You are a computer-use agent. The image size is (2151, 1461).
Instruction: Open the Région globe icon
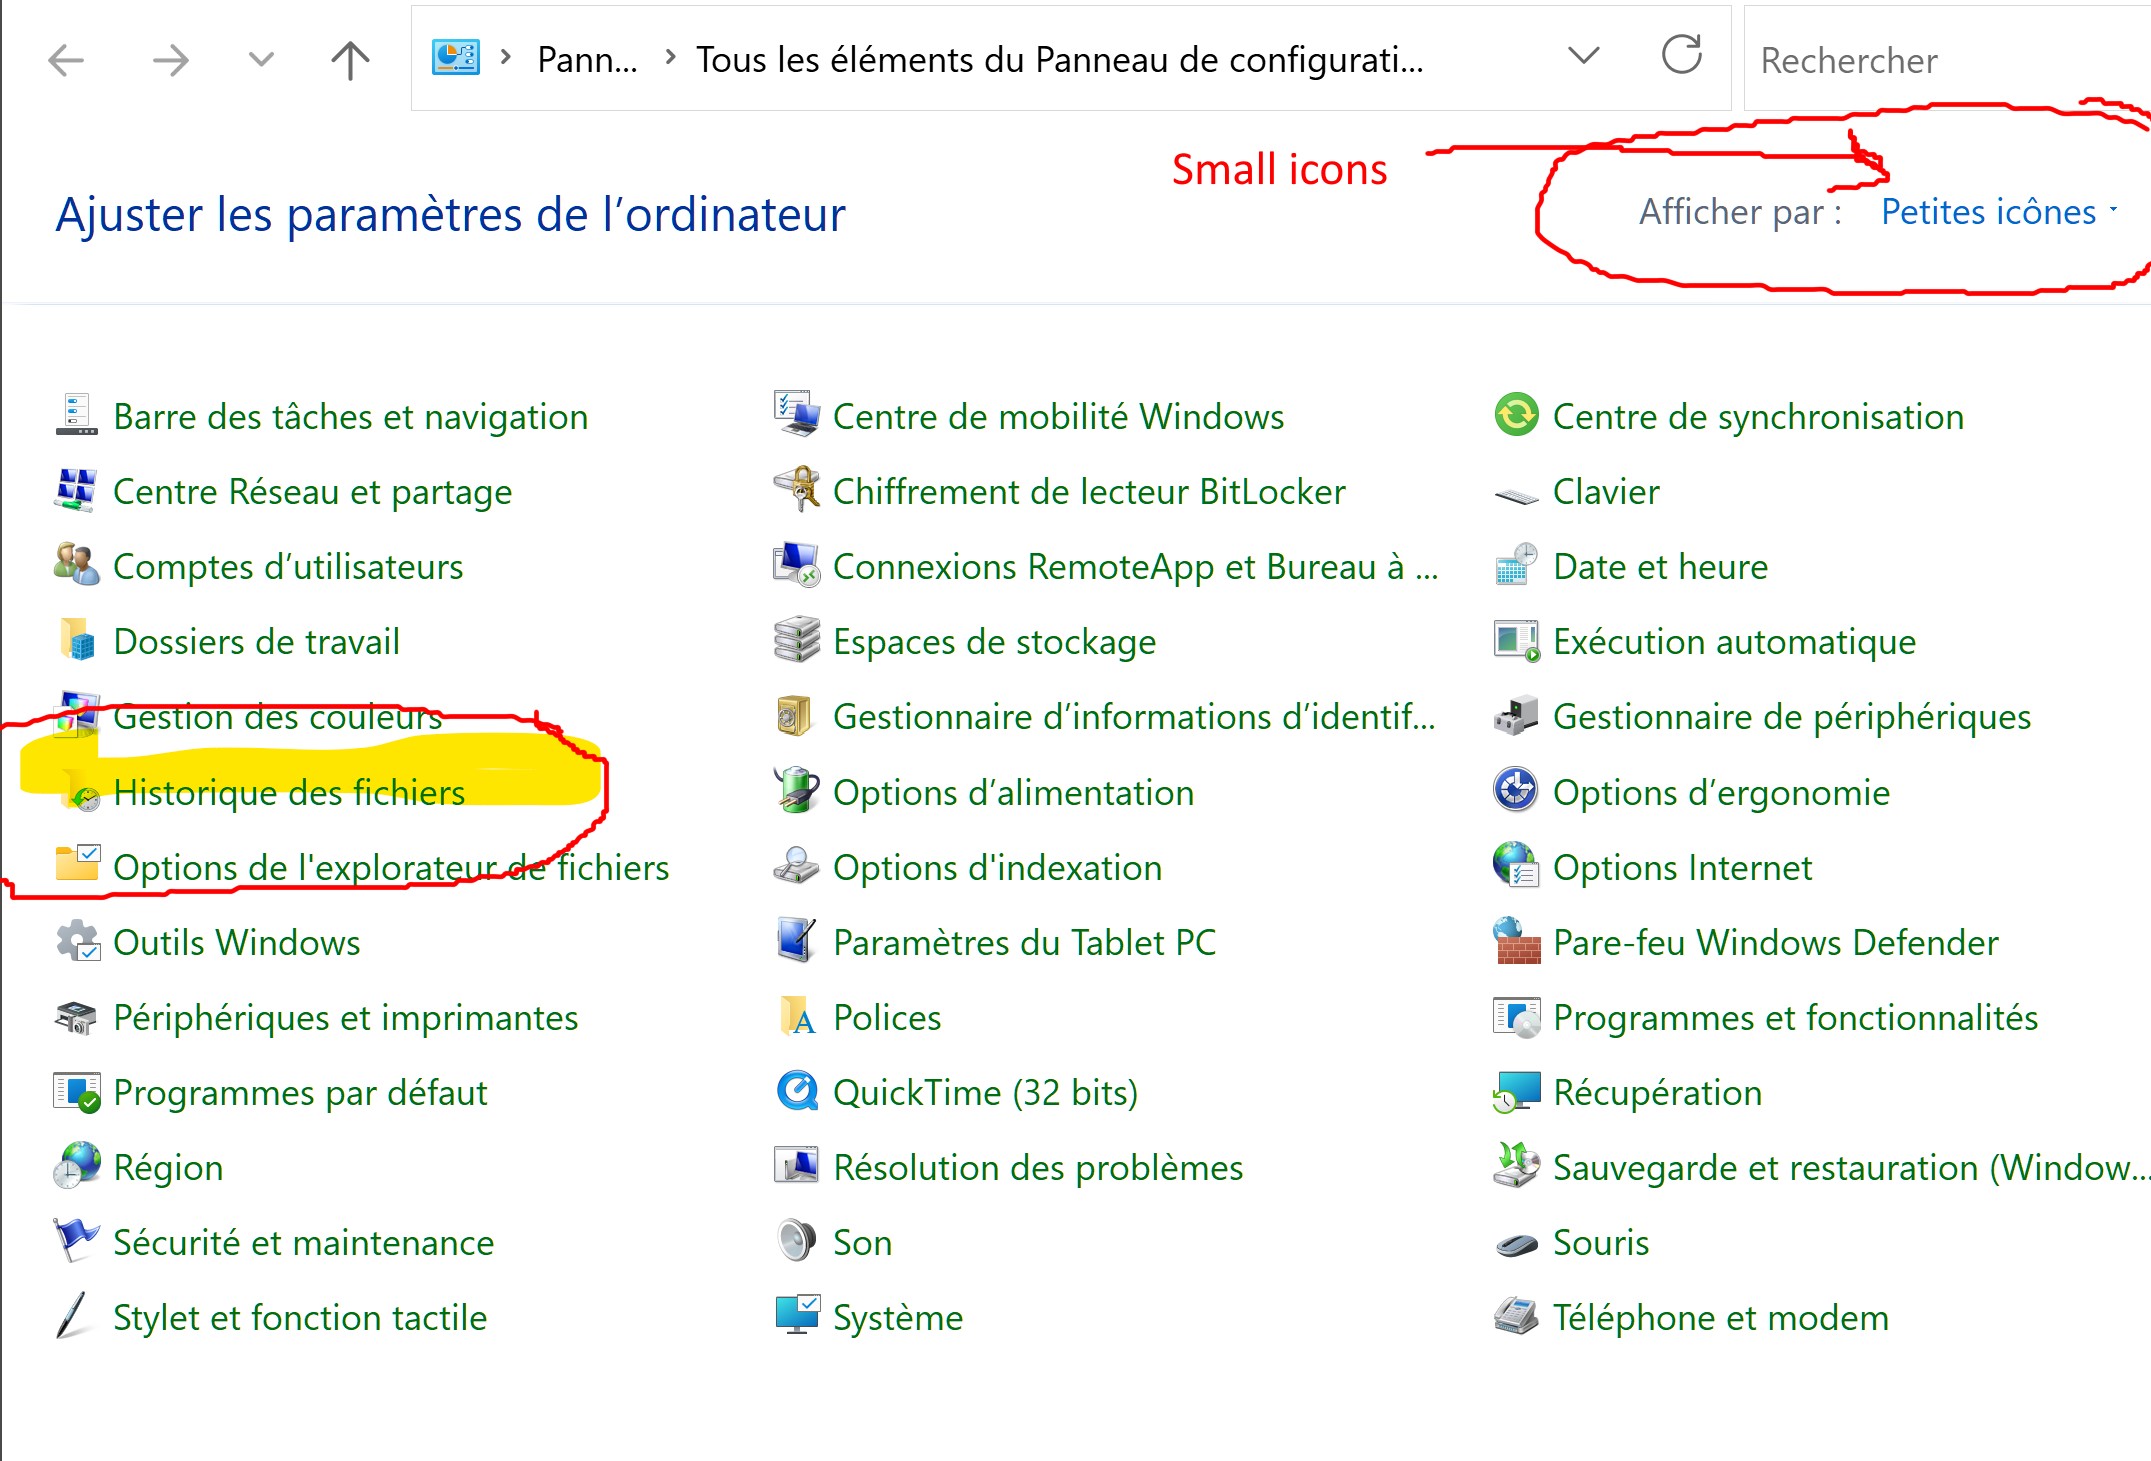click(x=77, y=1166)
